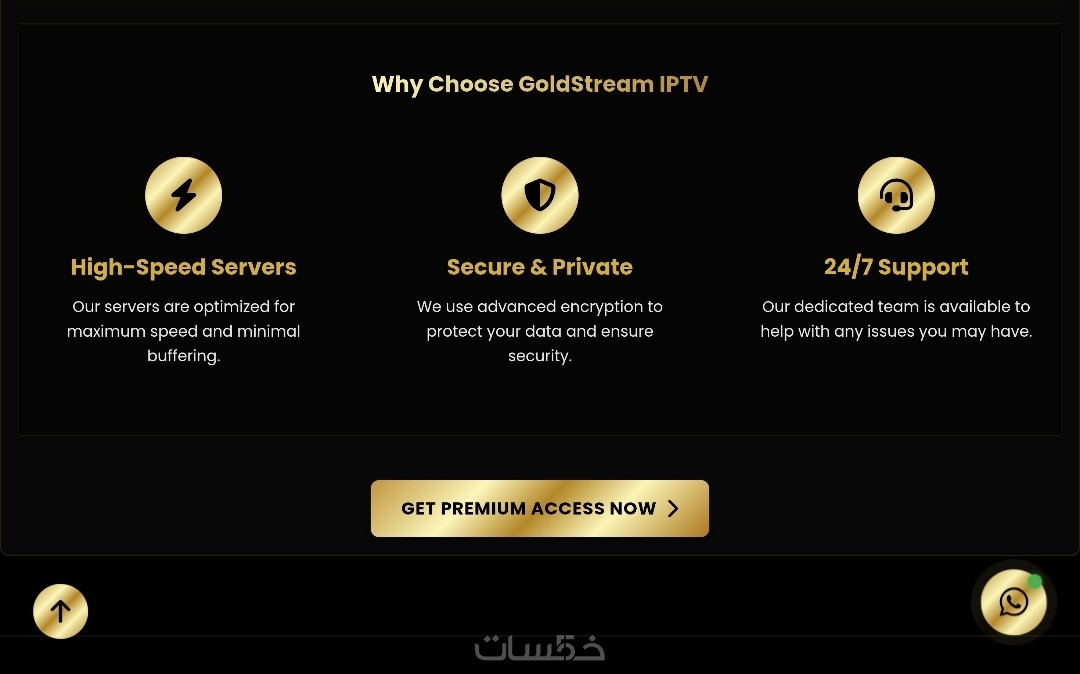
Task: Click the Khamsat Arabic watermark logo
Action: point(540,648)
